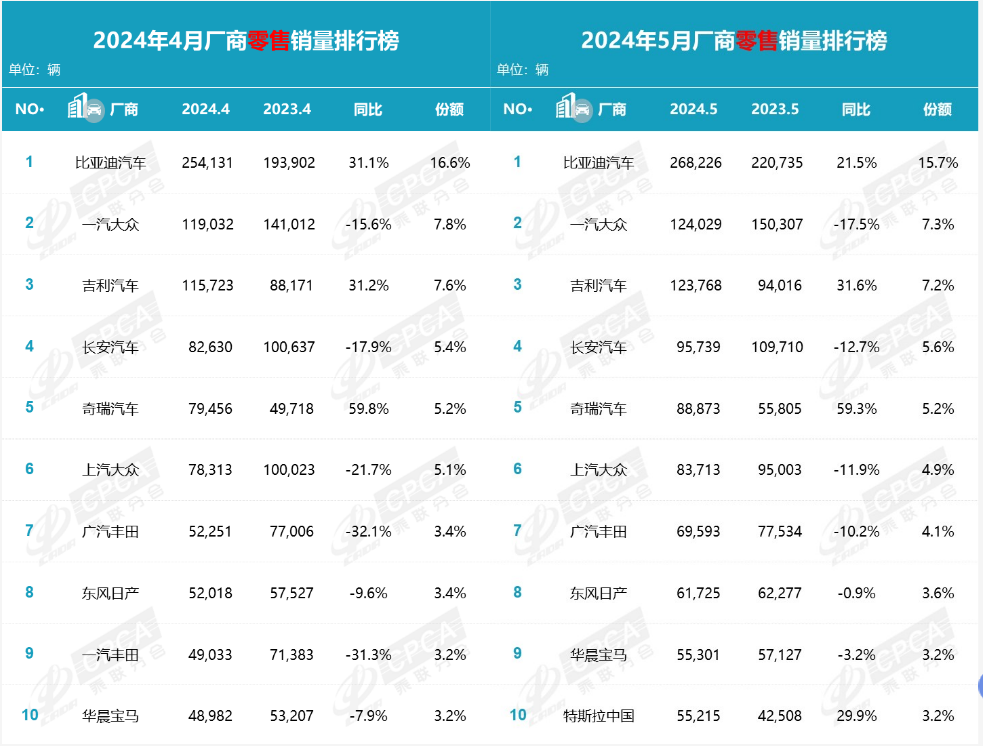
Task: Click the building-car icon in May table header
Action: pyautogui.click(x=573, y=109)
